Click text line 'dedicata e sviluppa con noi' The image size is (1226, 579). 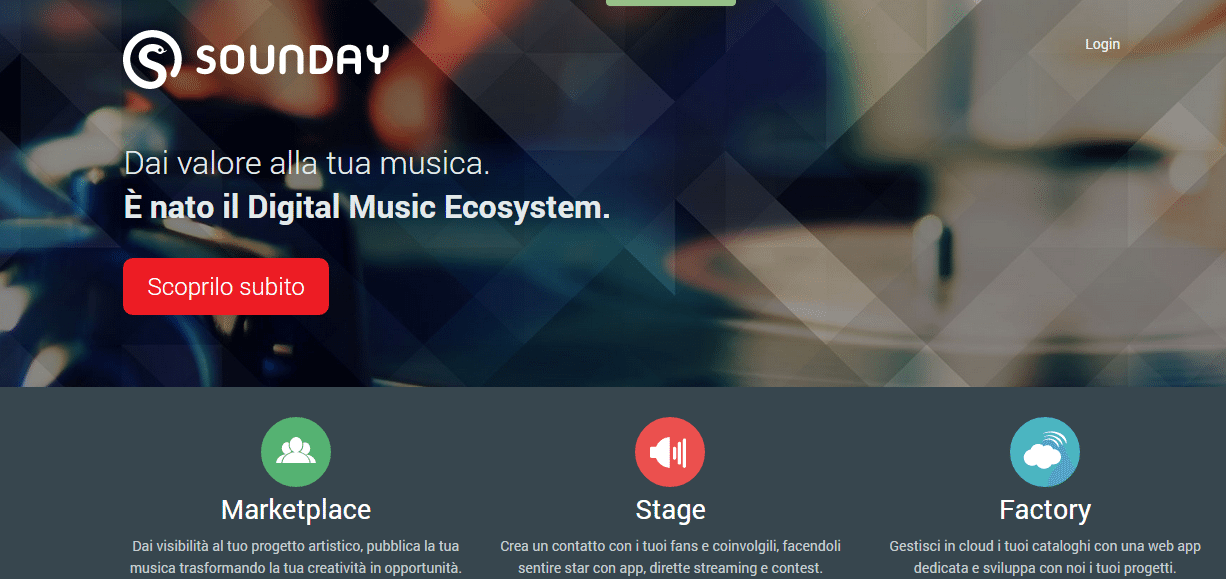pos(1045,568)
